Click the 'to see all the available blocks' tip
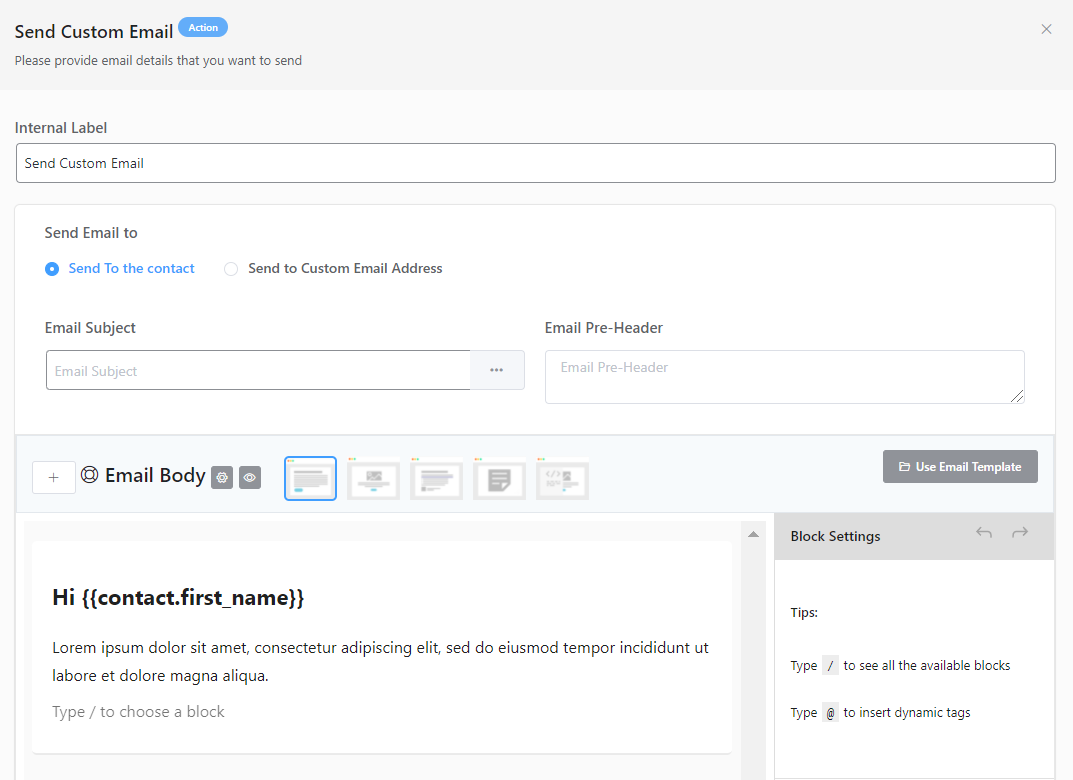Screen dimensions: 1073x780 pyautogui.click(x=927, y=665)
